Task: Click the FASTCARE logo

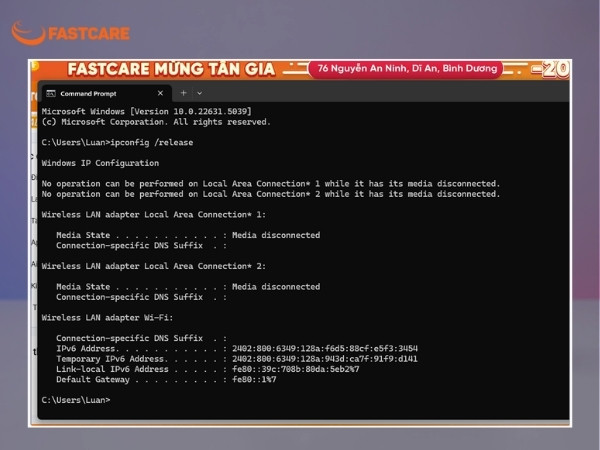Action: coord(71,33)
